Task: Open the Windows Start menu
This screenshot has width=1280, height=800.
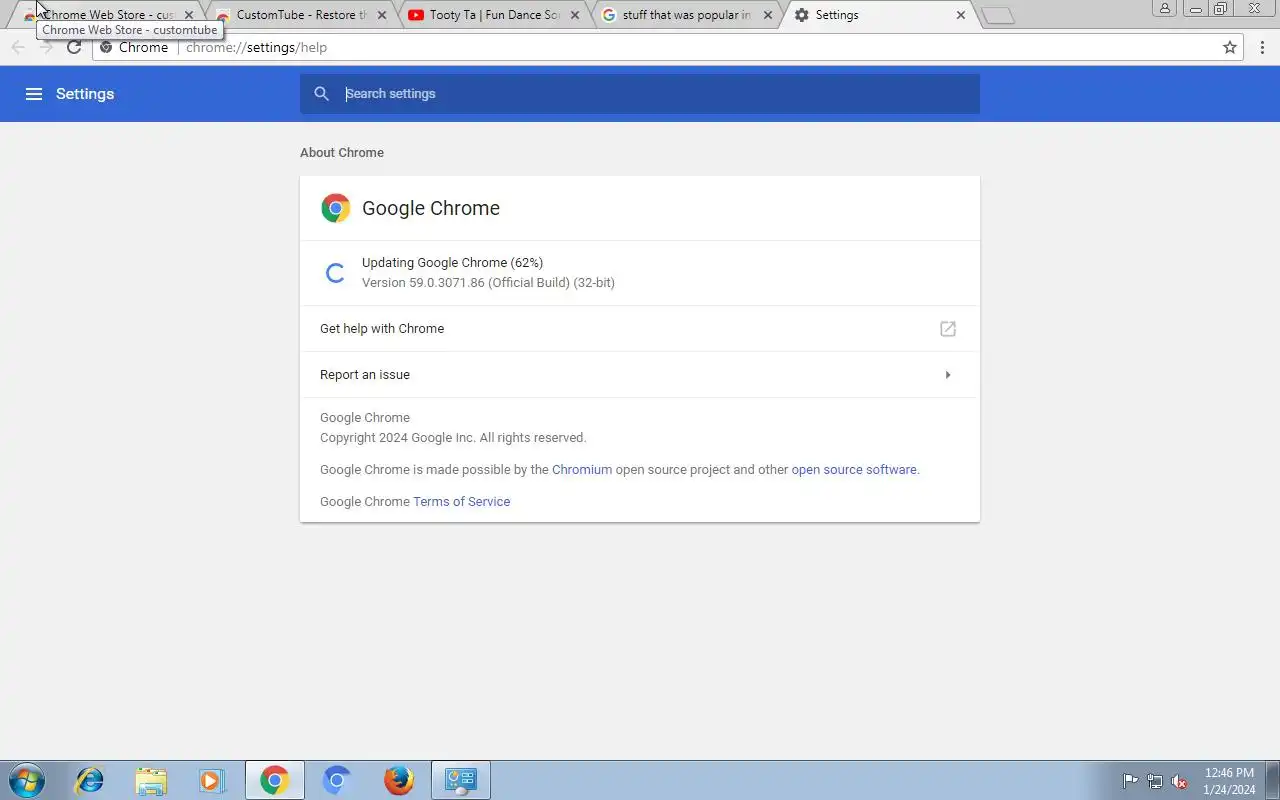Action: click(x=26, y=780)
